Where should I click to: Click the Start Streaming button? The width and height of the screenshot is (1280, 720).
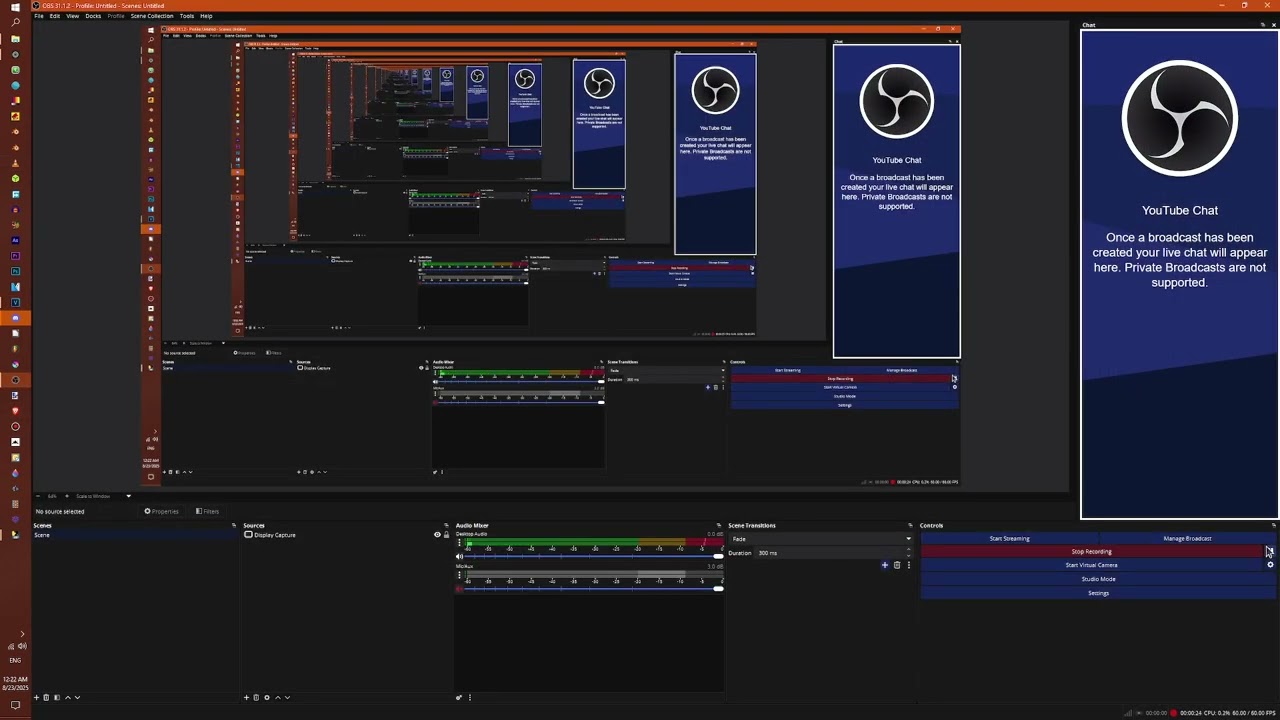pyautogui.click(x=1009, y=539)
